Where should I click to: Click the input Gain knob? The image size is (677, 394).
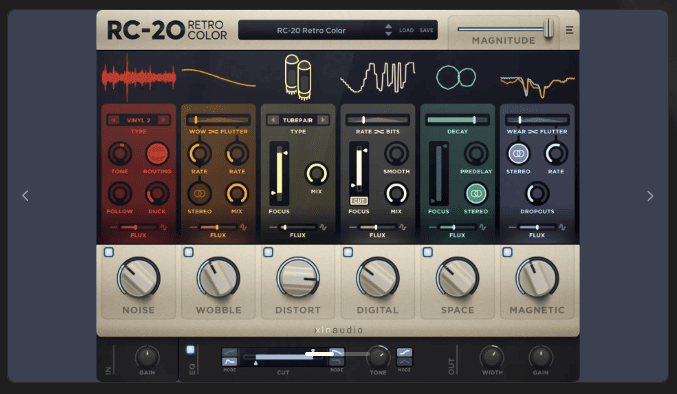(x=147, y=357)
